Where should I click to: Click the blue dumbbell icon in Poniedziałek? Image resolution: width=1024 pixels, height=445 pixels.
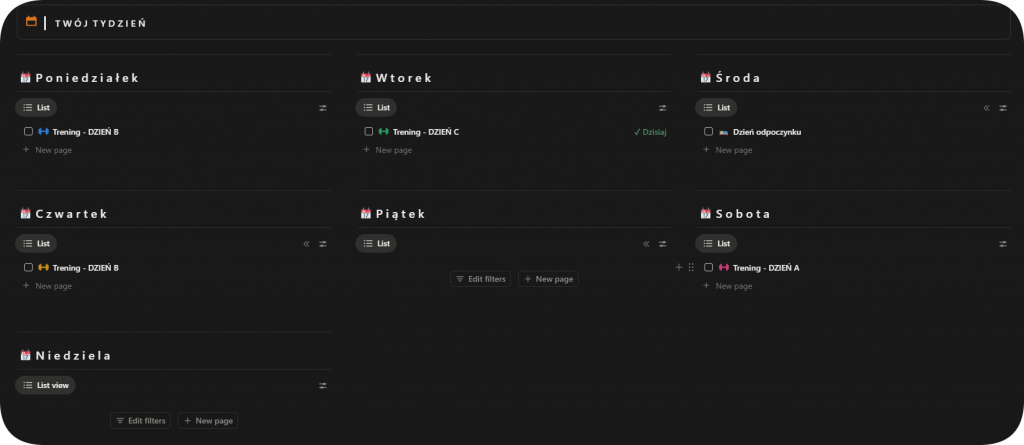tap(43, 132)
